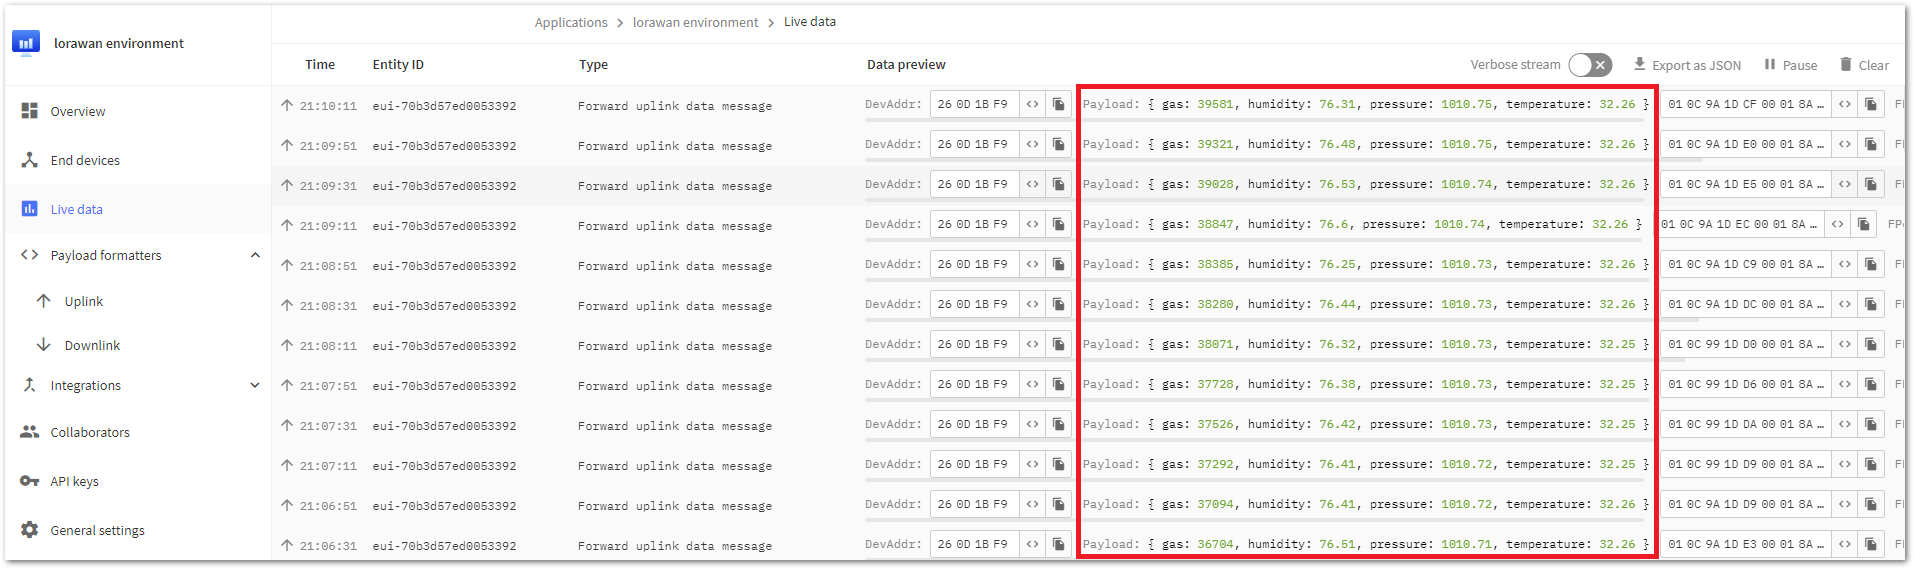
Task: Select Downlink payload formatter
Action: click(x=91, y=345)
